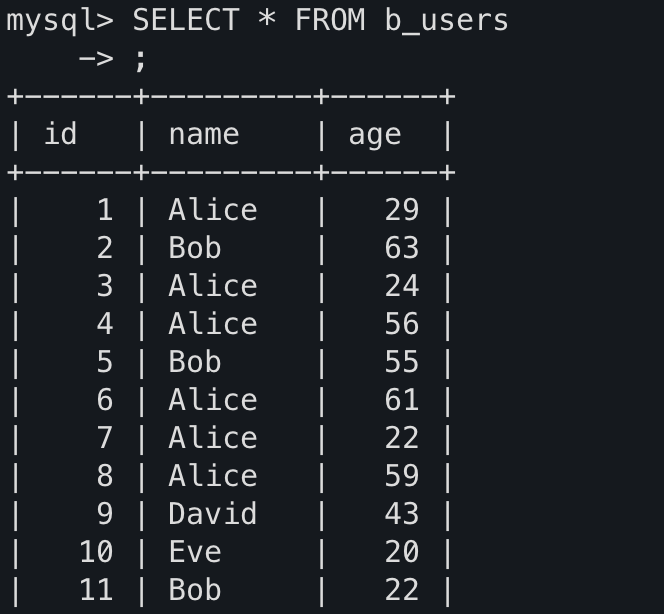Click the FROM keyword in the query
664x614 pixels.
coord(330,20)
